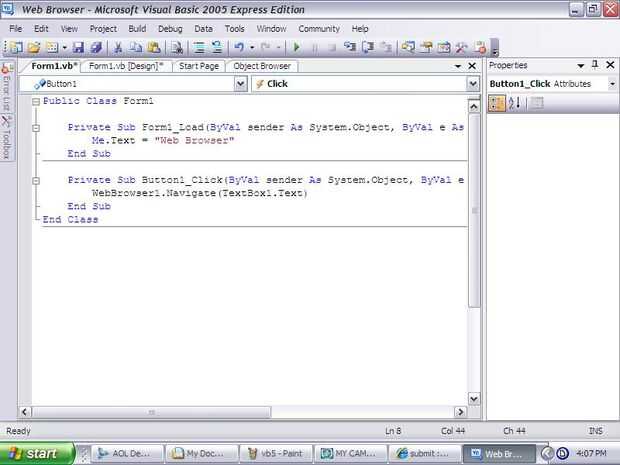This screenshot has height=465, width=620.
Task: Start debugging with the green play icon
Action: pyautogui.click(x=297, y=47)
